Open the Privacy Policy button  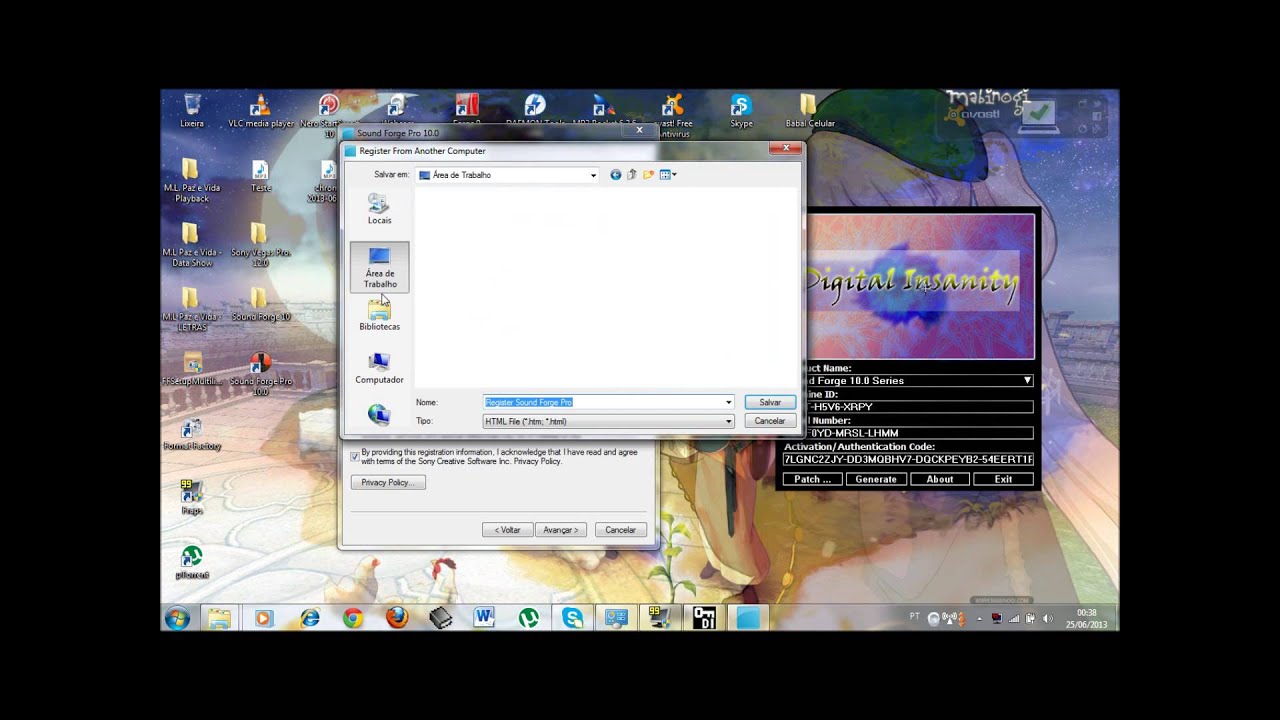388,482
